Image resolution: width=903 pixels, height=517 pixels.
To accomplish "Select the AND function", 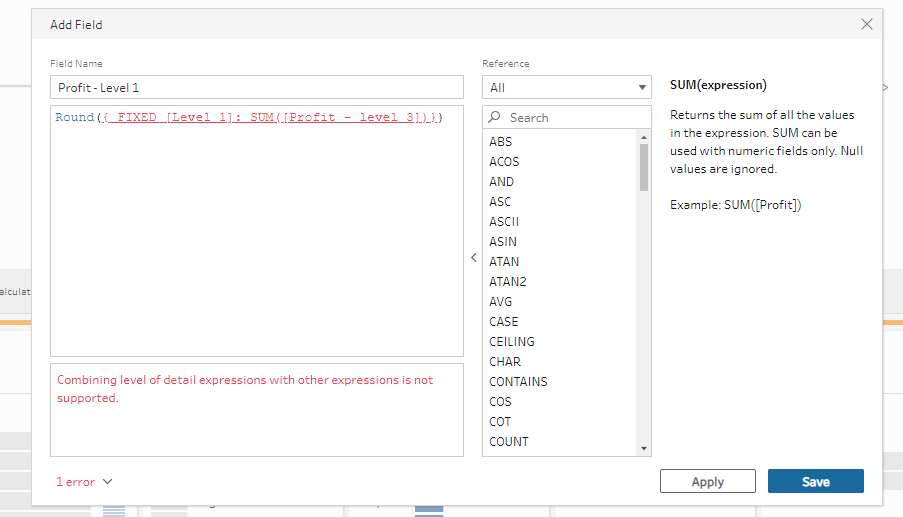I will coord(501,182).
